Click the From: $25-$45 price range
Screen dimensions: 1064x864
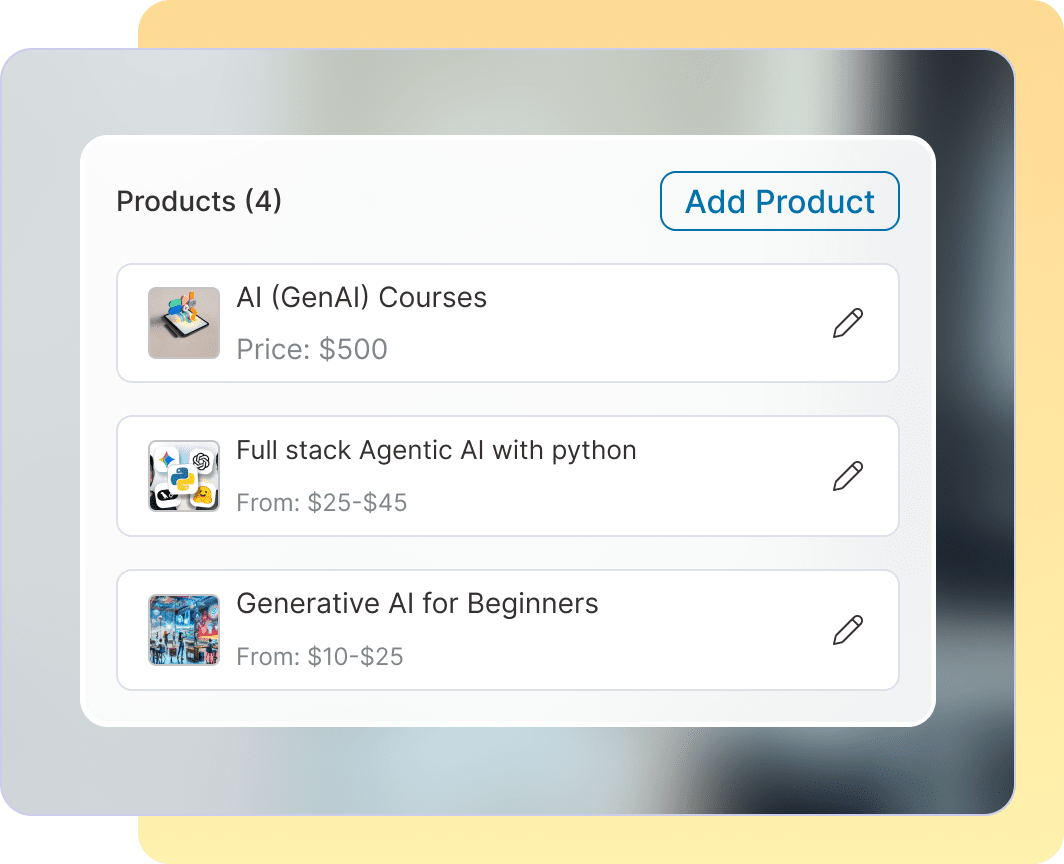pos(322,503)
